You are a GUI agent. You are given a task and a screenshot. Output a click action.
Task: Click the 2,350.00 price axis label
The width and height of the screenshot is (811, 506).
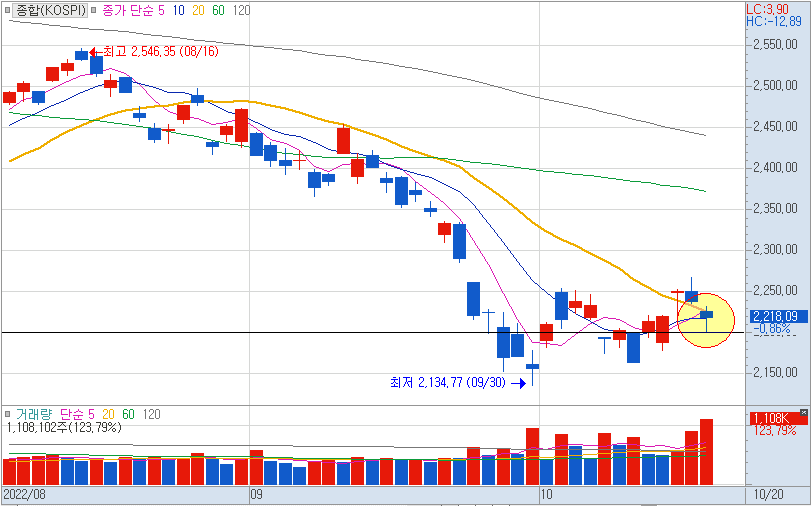[776, 209]
